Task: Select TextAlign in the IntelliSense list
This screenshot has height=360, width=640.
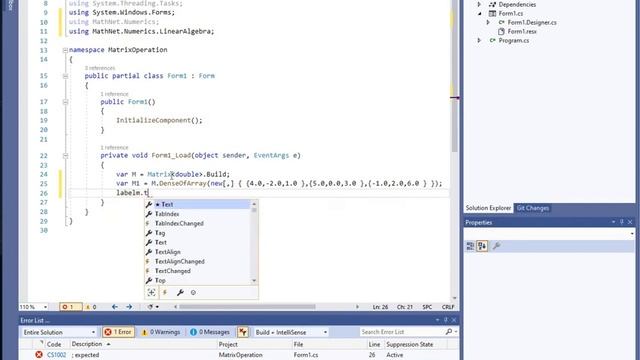Action: click(x=199, y=252)
